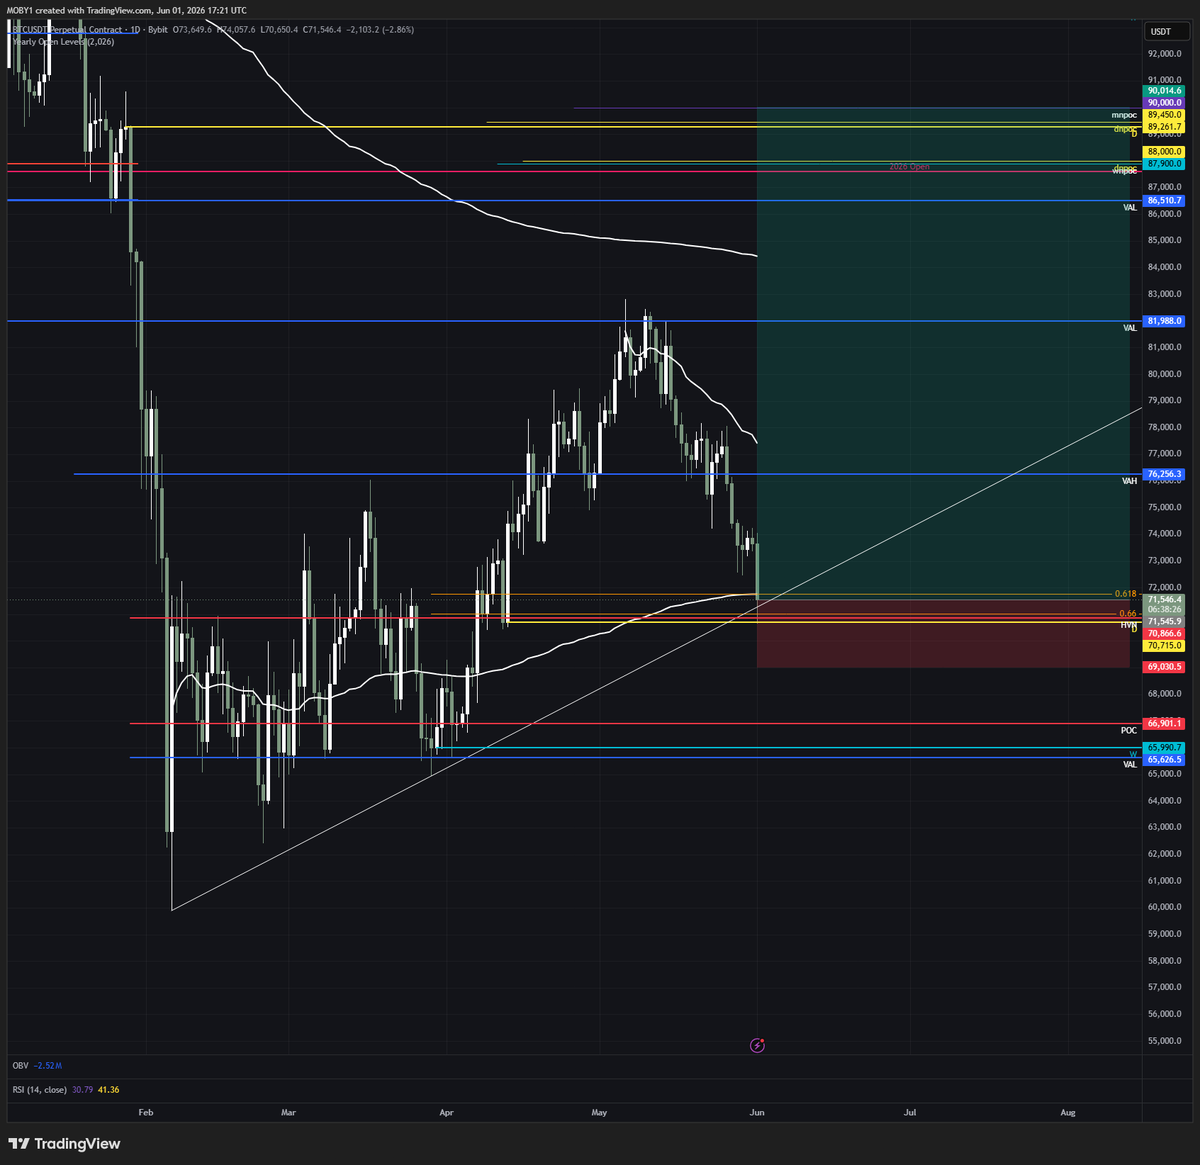The width and height of the screenshot is (1200, 1165).
Task: Select the POC level label
Action: tap(1129, 730)
